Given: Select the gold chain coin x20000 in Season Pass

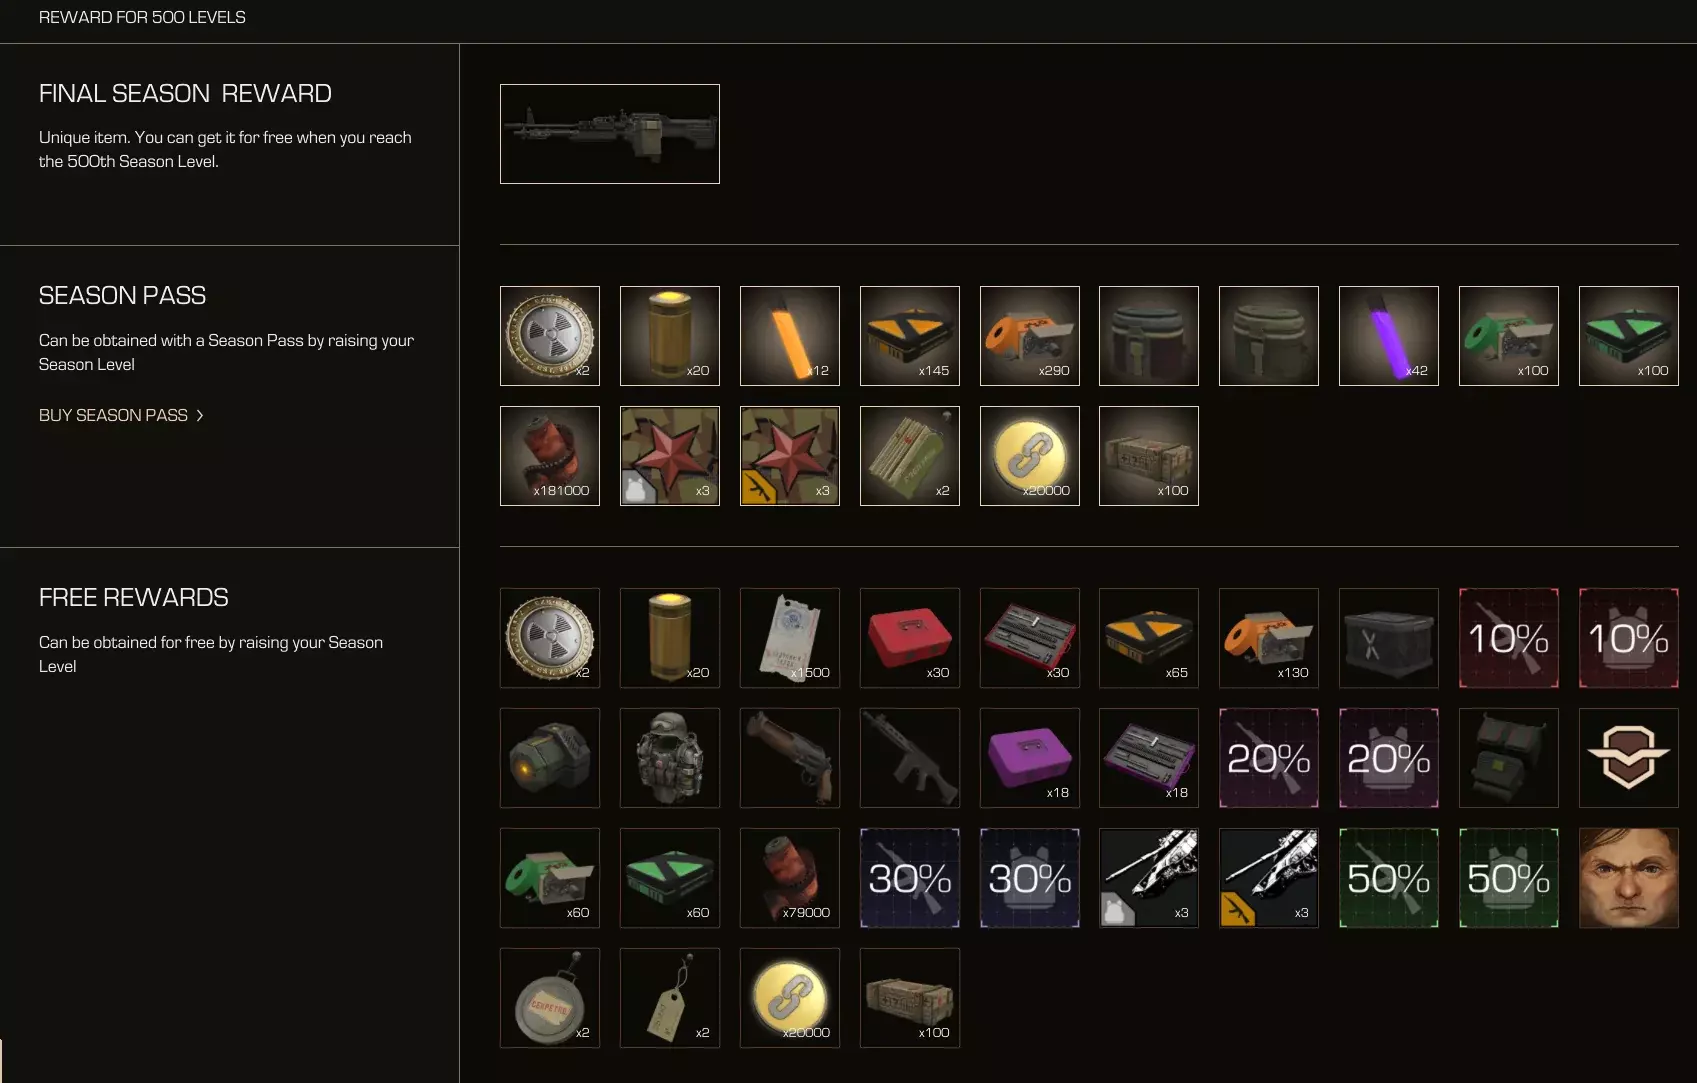Looking at the screenshot, I should pyautogui.click(x=1030, y=456).
